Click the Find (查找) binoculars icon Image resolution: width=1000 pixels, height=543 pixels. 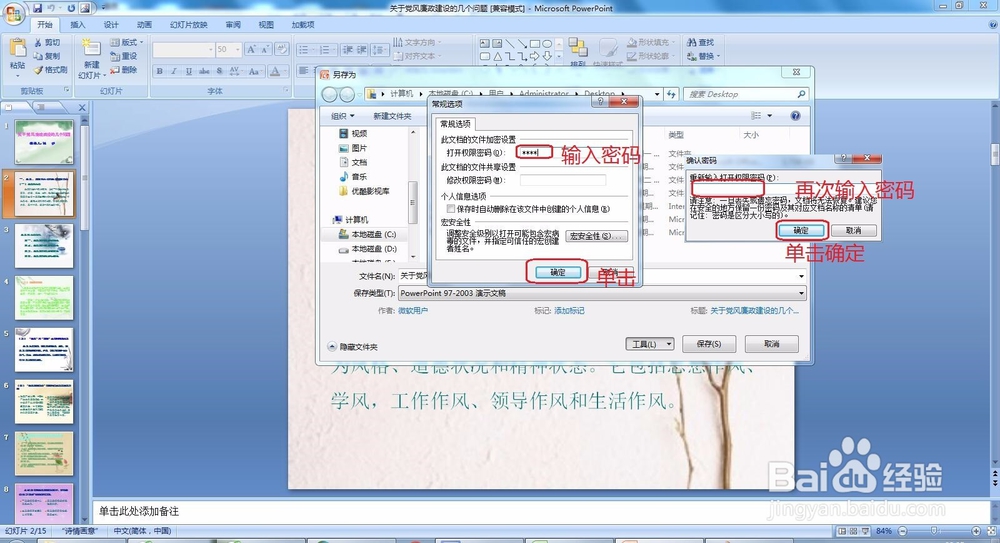[x=691, y=42]
